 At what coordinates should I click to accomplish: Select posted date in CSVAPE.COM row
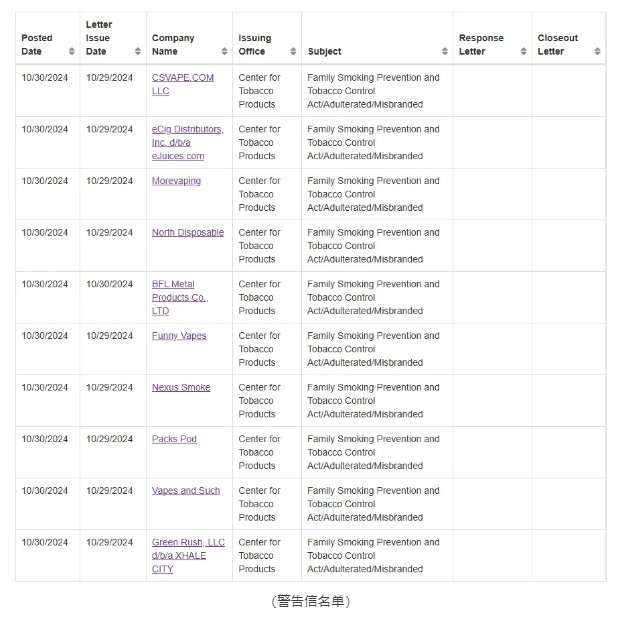45,77
